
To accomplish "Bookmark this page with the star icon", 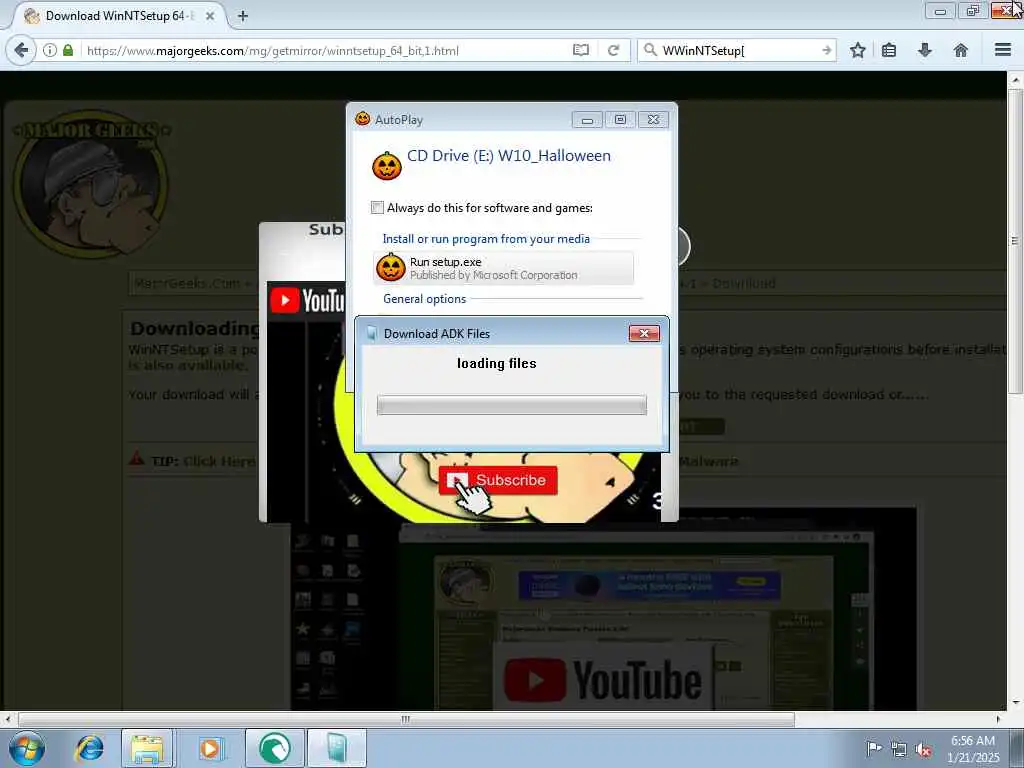I will [857, 50].
